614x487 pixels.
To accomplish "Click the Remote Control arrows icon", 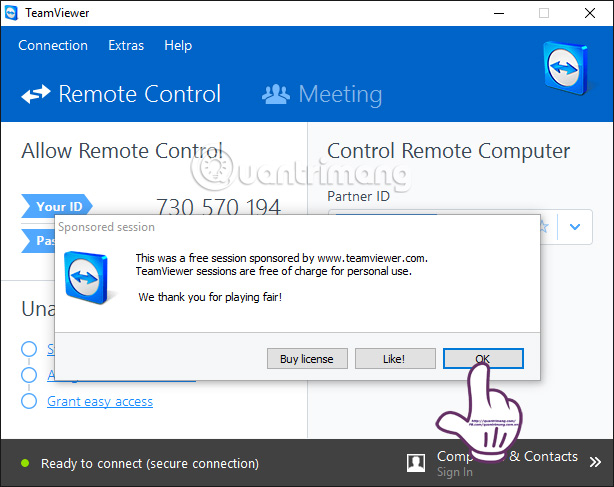I will (36, 94).
